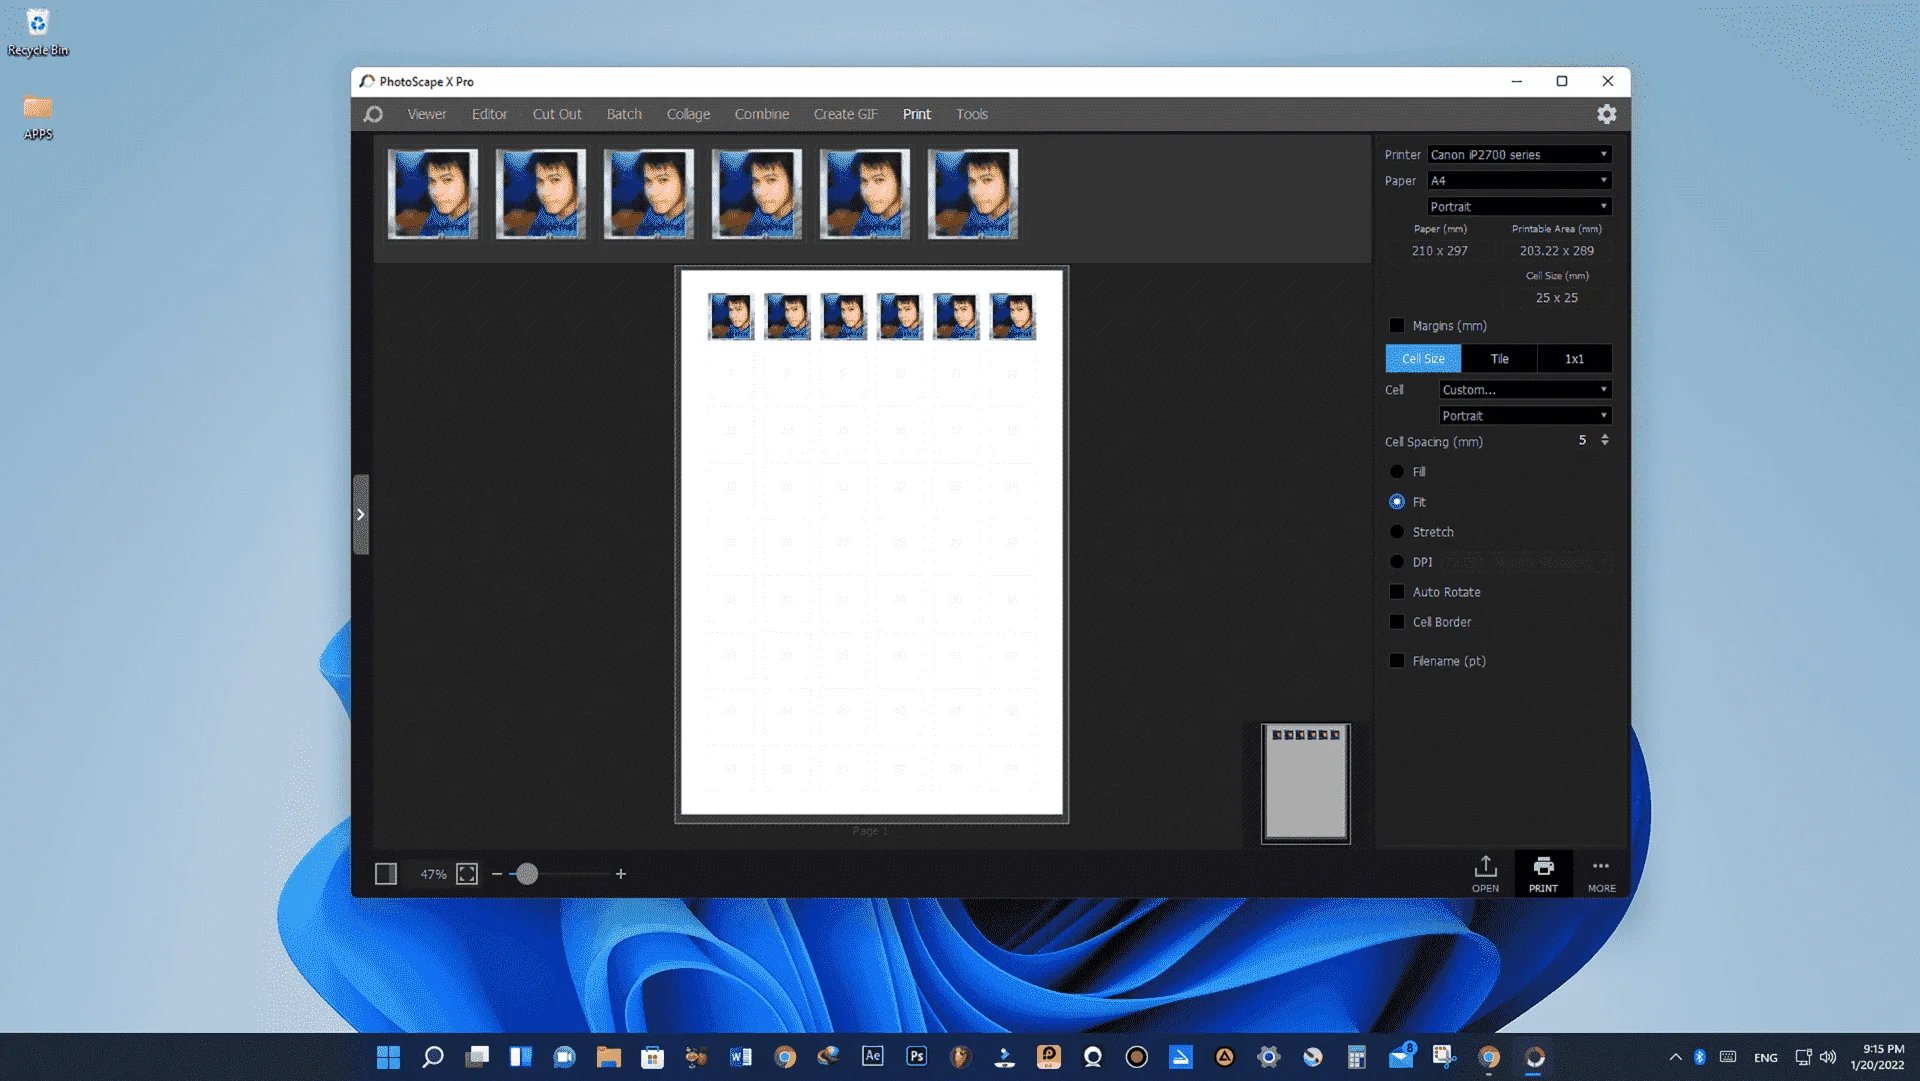Select the Cell Size mode button
This screenshot has width=1920, height=1081.
tap(1423, 359)
